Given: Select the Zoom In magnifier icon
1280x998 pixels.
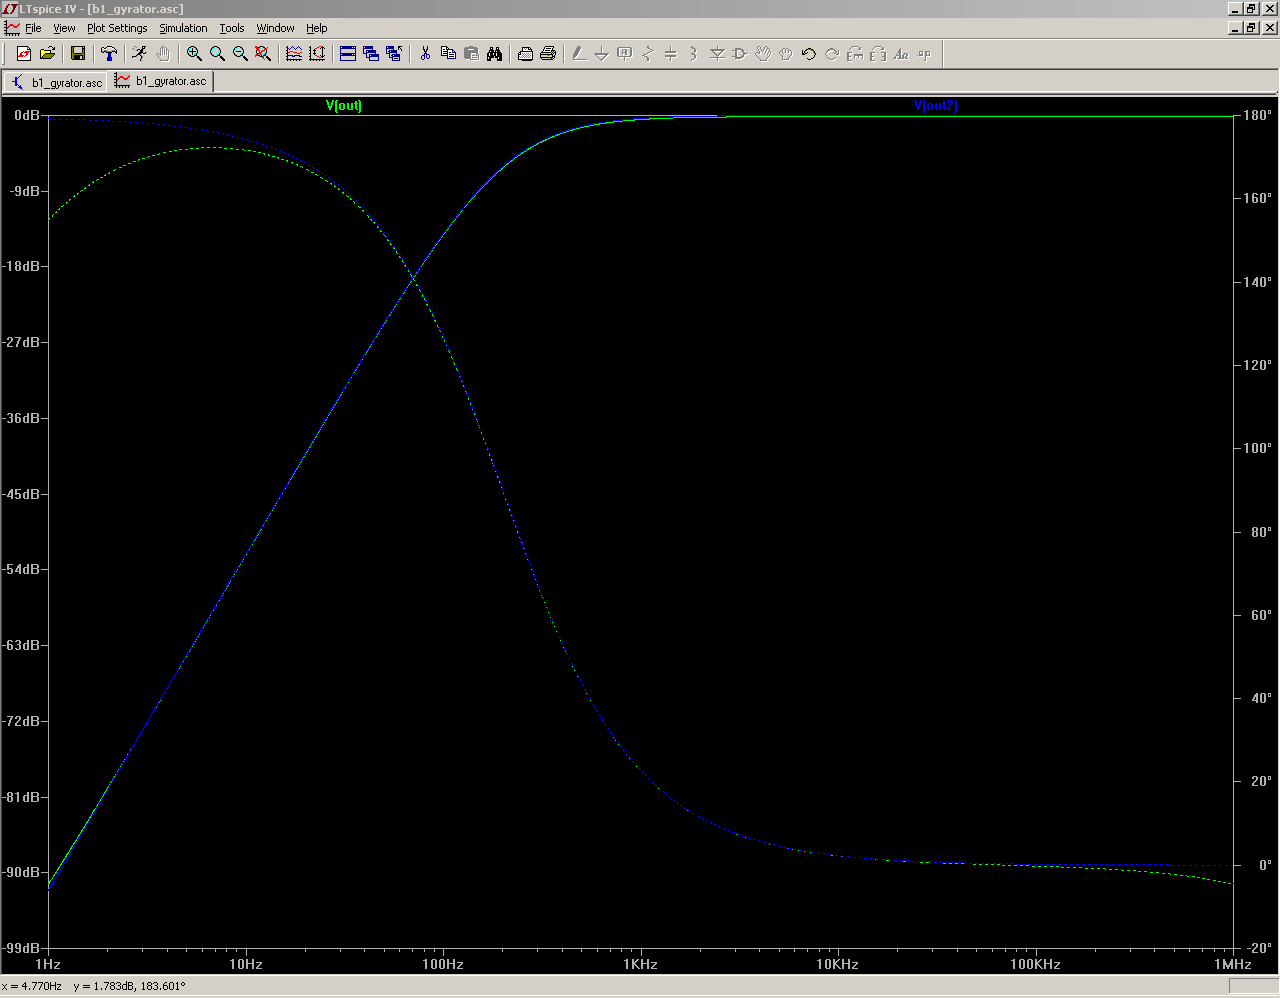Looking at the screenshot, I should pos(194,54).
